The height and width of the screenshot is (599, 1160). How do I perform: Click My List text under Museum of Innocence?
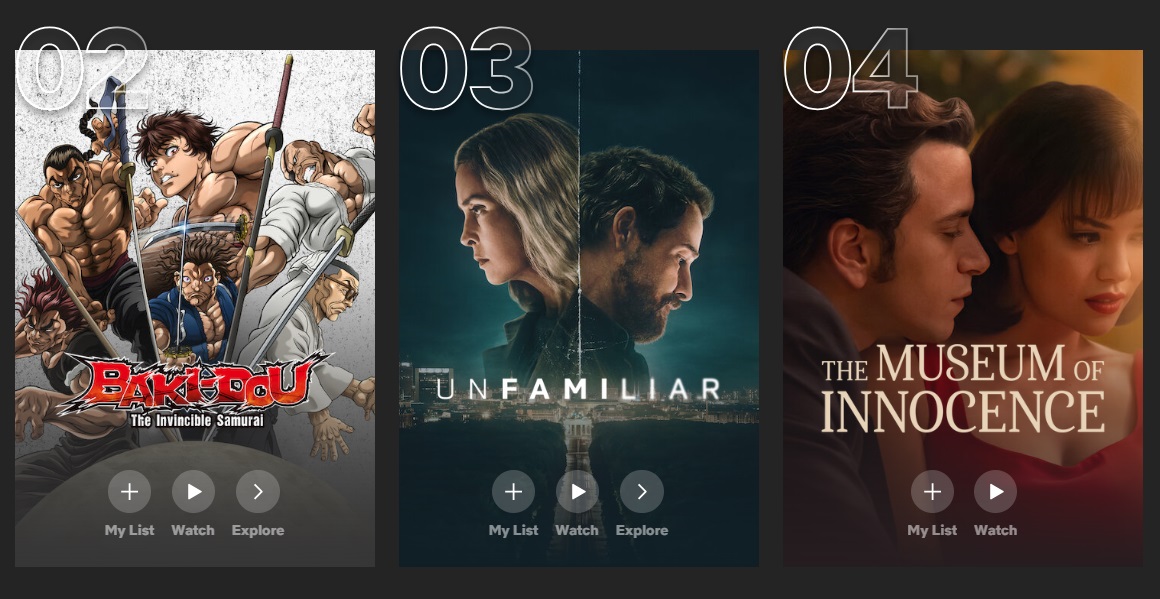tap(932, 530)
